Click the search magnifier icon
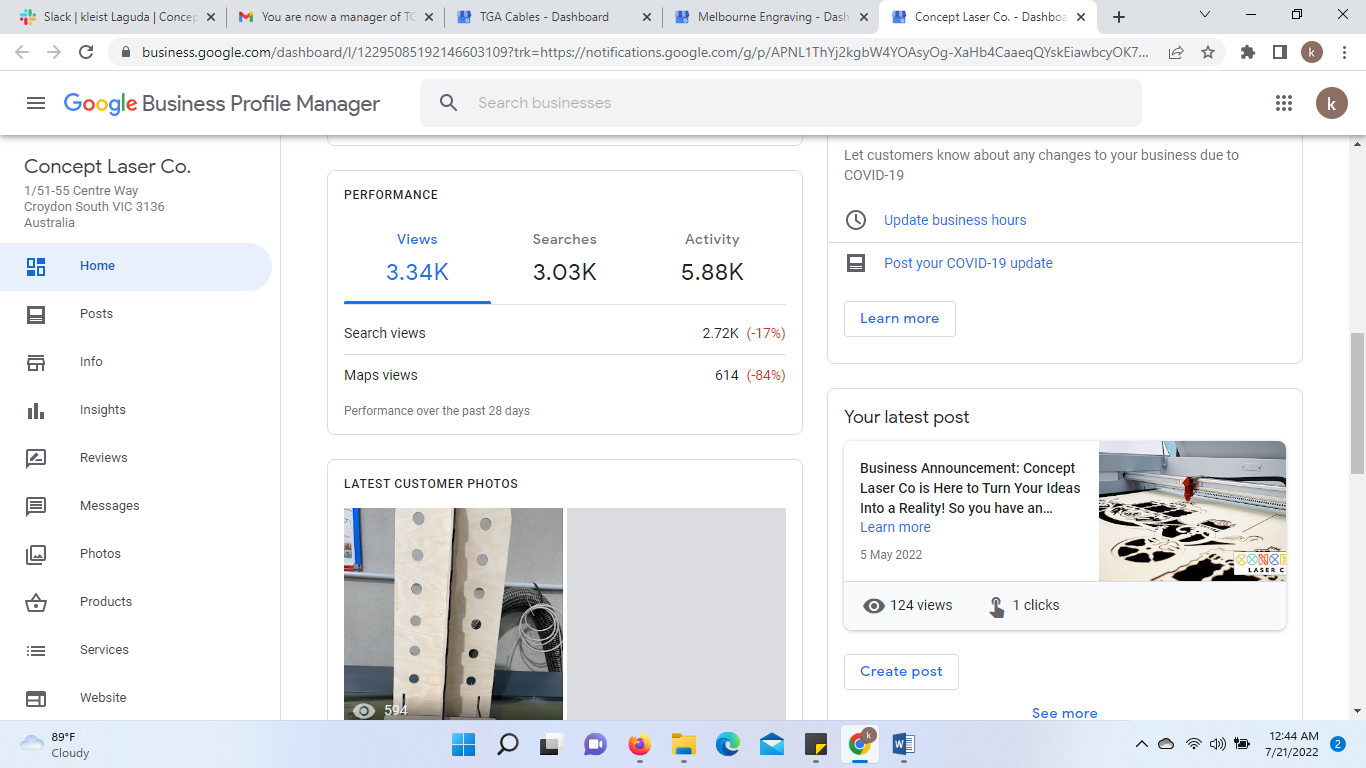Viewport: 1366px width, 768px height. point(449,103)
